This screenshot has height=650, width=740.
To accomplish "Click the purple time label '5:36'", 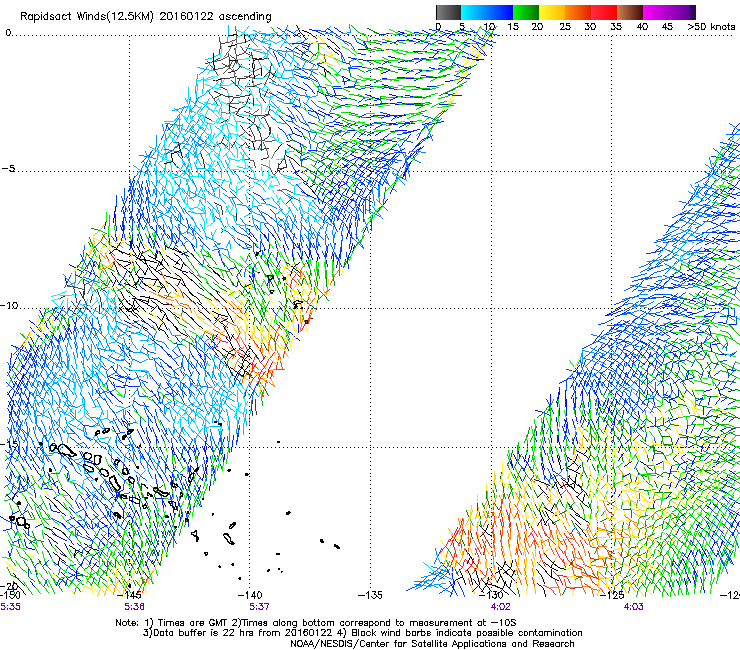I will tap(134, 607).
